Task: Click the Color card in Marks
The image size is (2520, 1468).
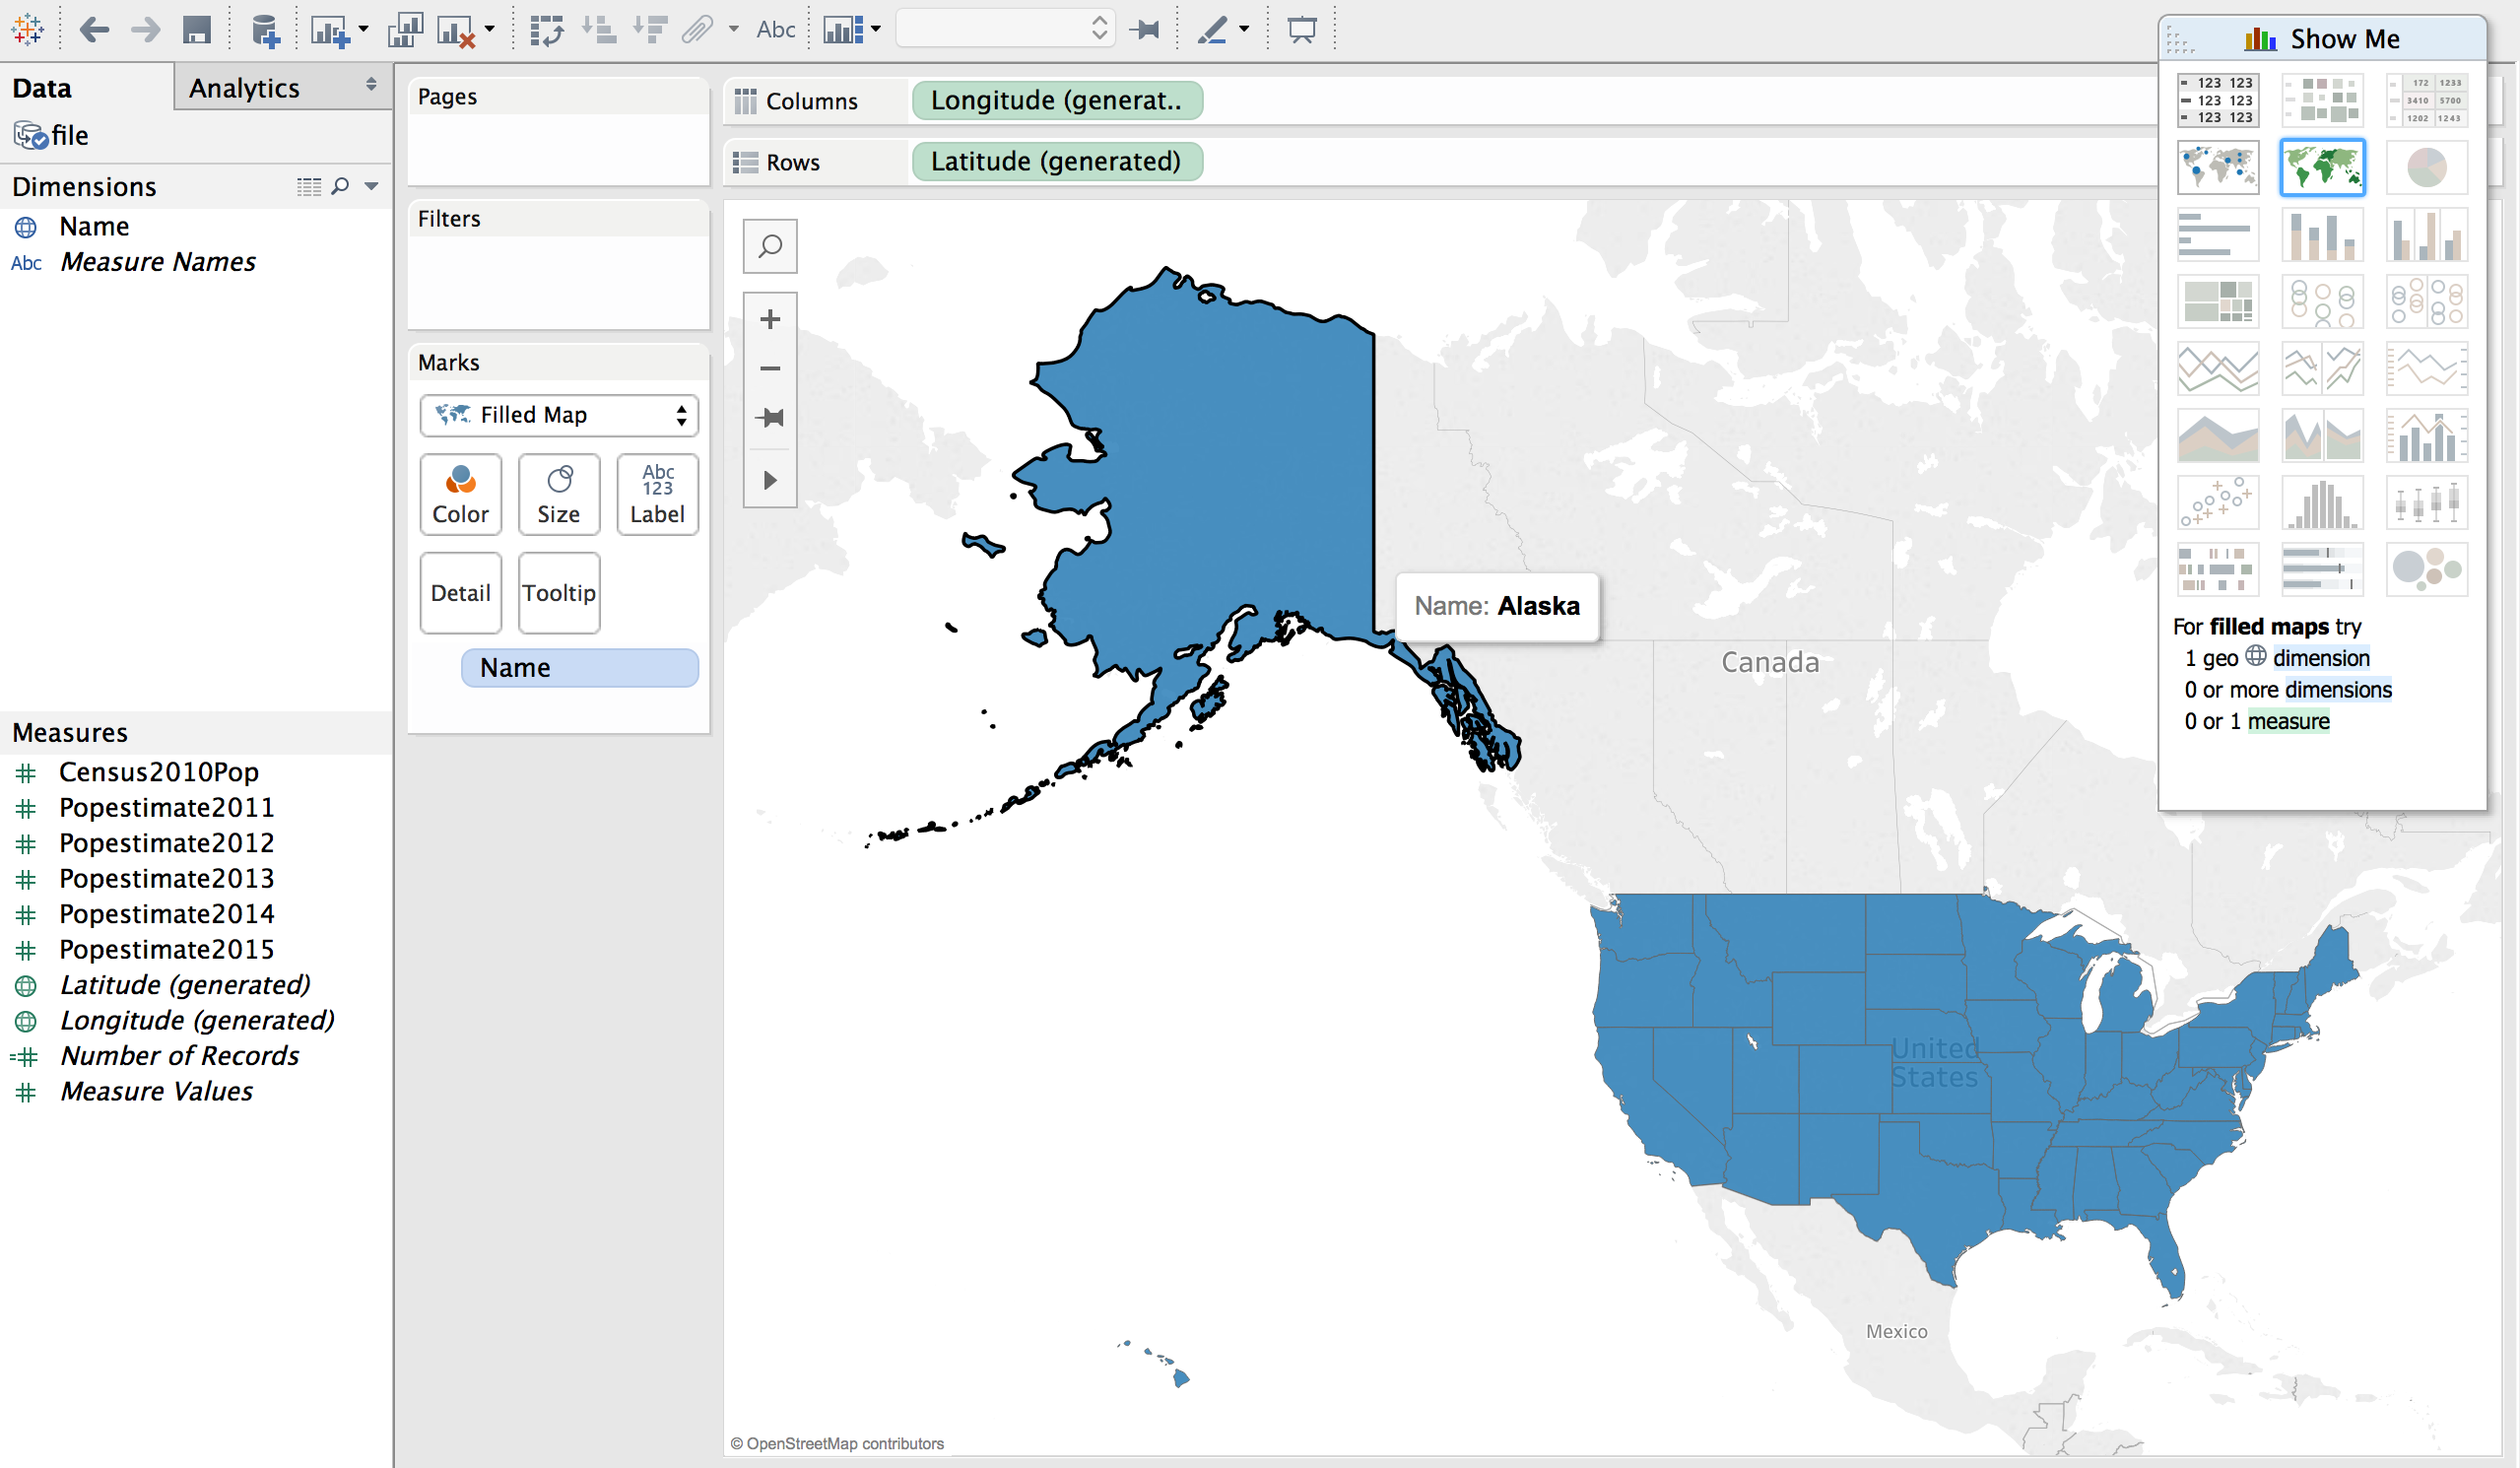Action: click(x=460, y=494)
